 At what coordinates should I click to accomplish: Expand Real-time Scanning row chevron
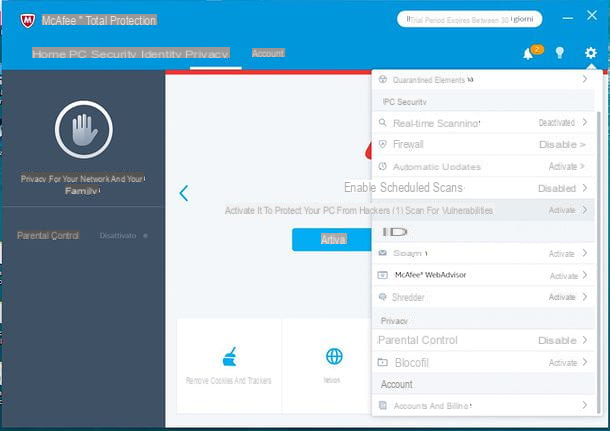click(x=585, y=122)
